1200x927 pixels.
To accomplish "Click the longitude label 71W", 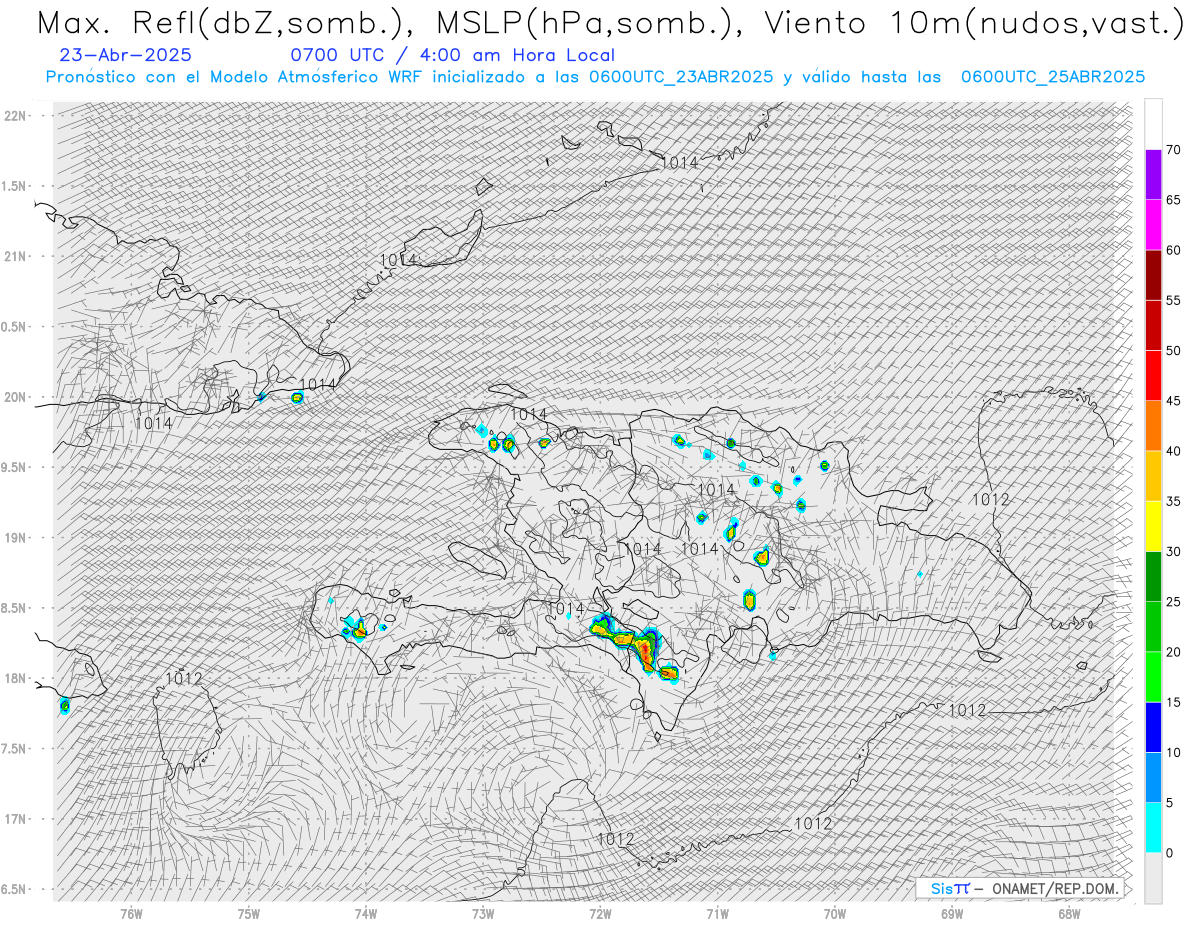I will coord(717,914).
